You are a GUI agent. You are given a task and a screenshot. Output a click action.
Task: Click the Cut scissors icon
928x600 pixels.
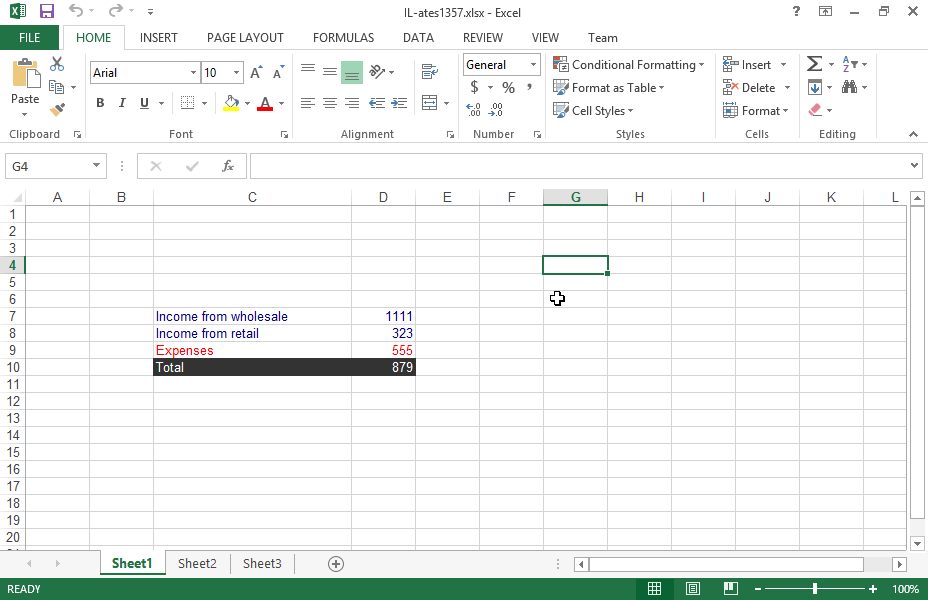point(57,64)
